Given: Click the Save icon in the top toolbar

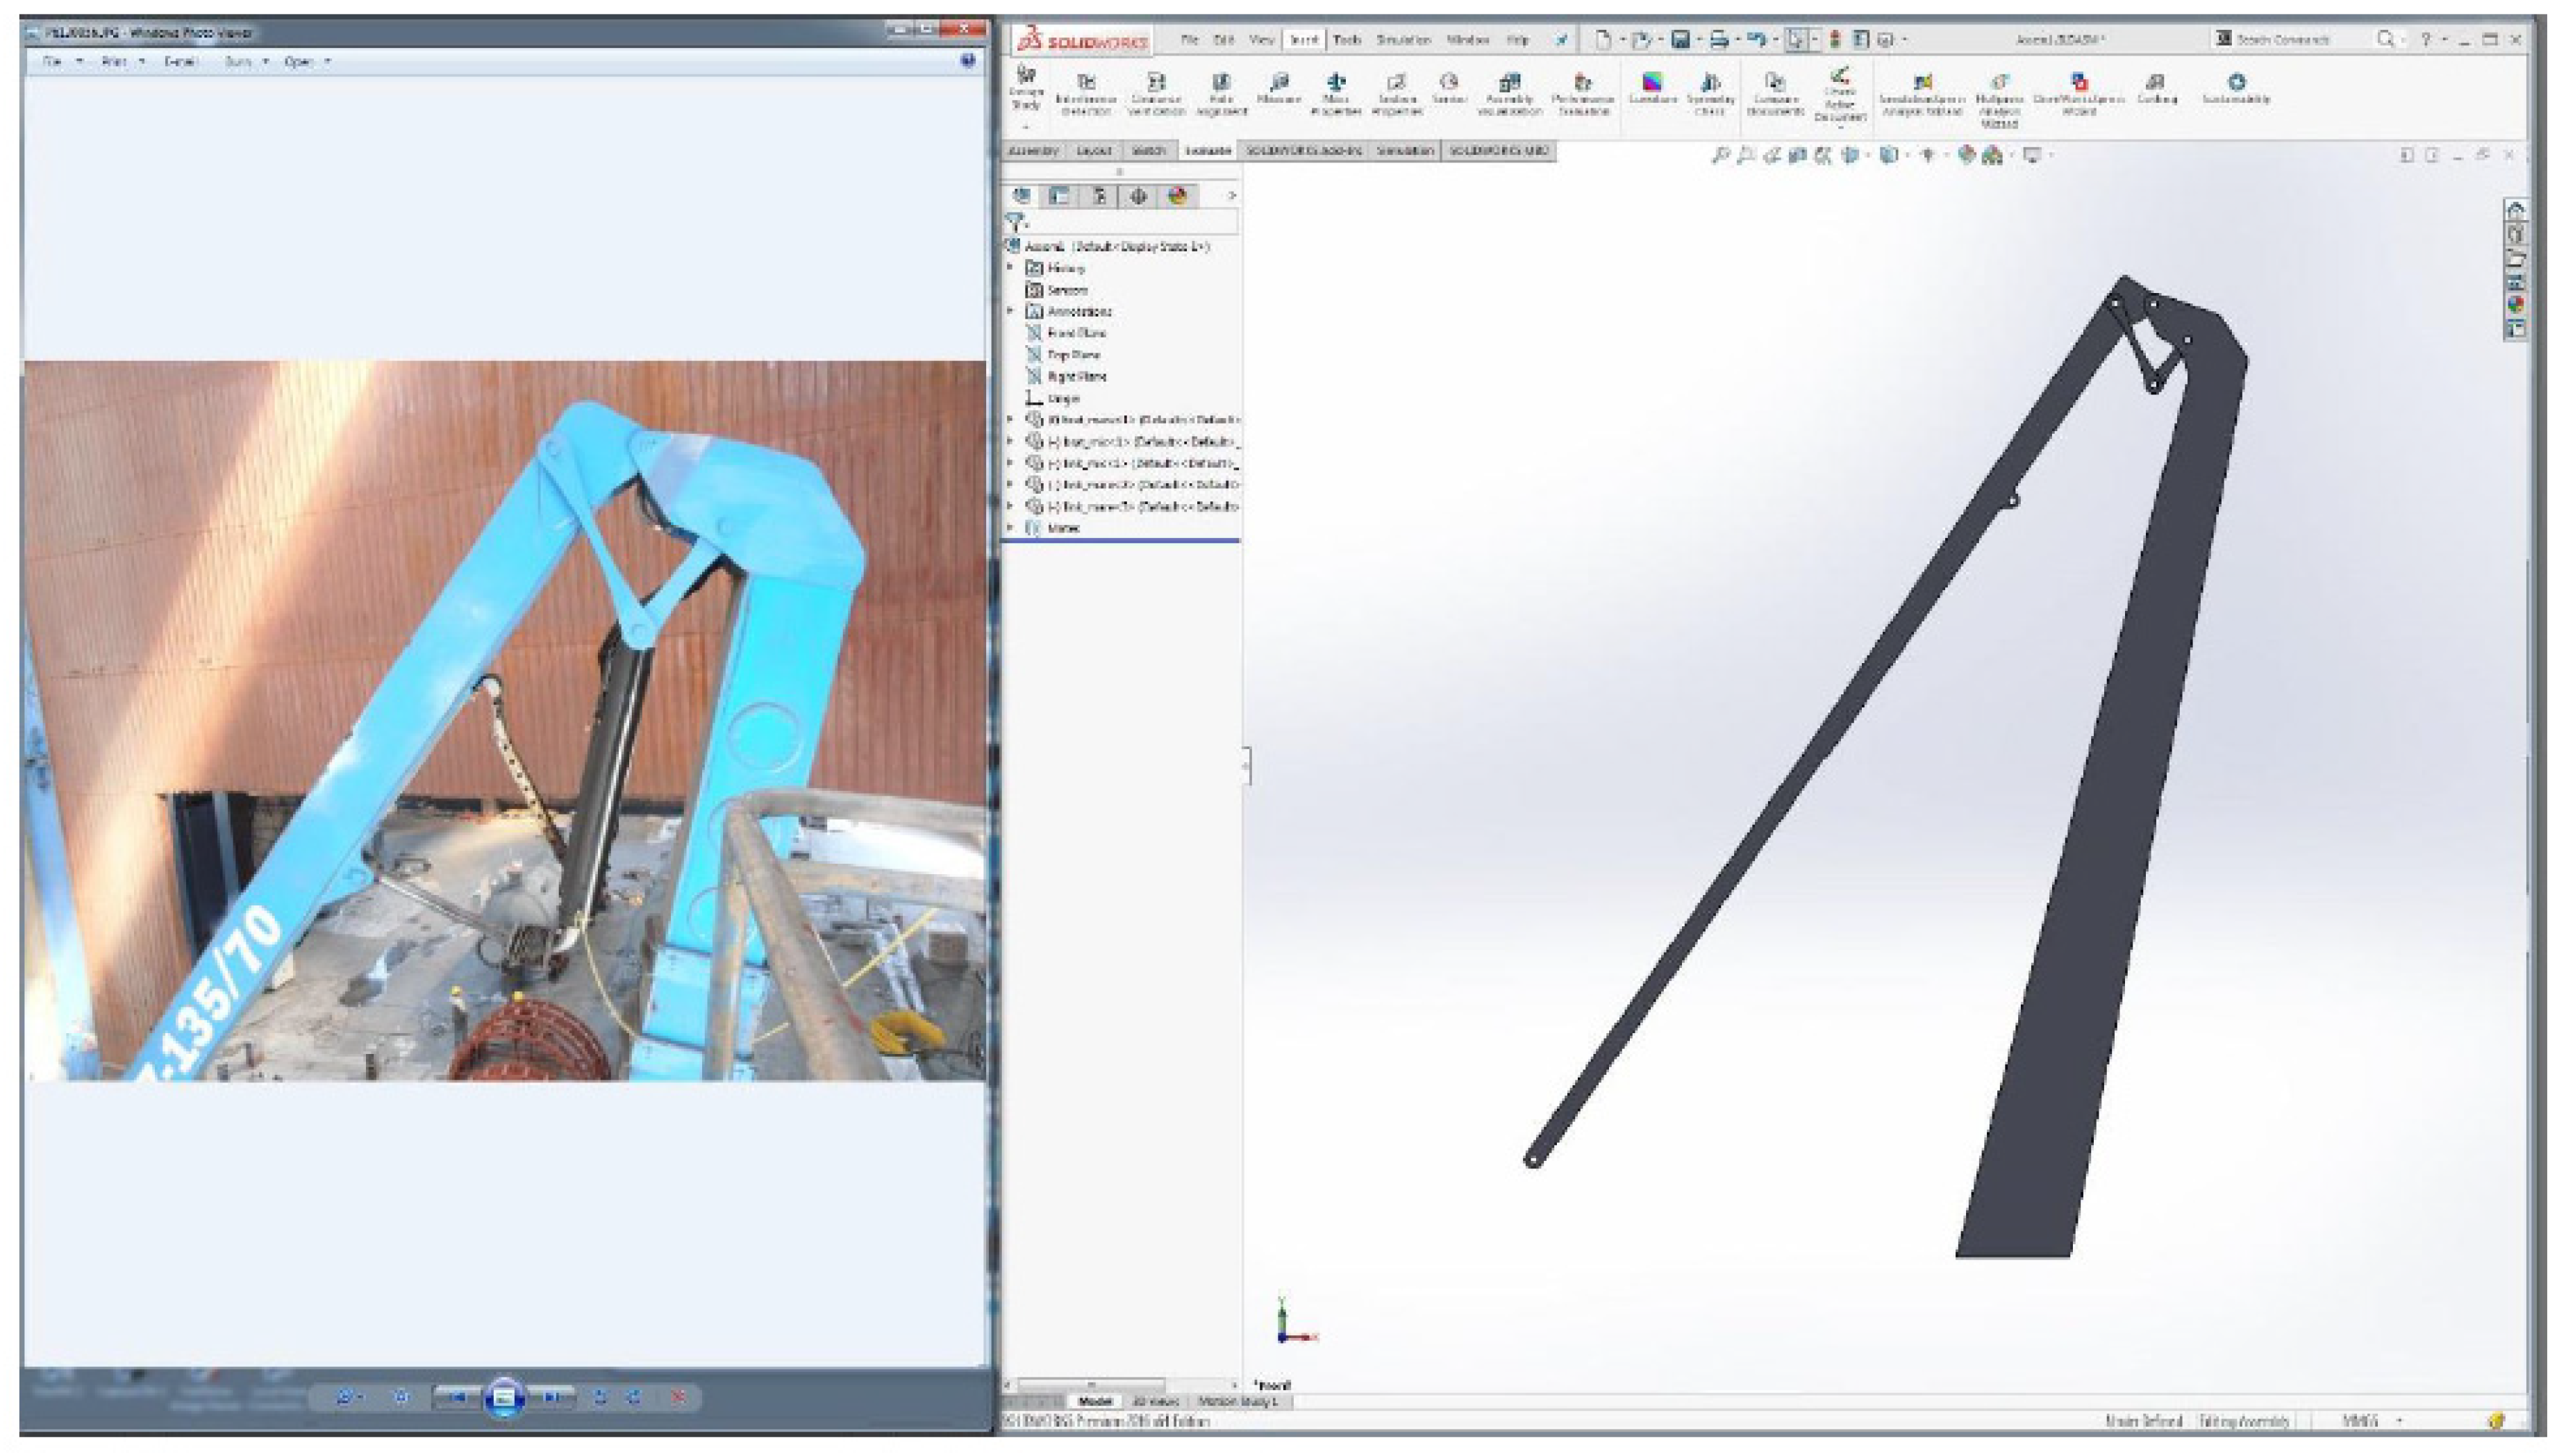Looking at the screenshot, I should 1680,40.
